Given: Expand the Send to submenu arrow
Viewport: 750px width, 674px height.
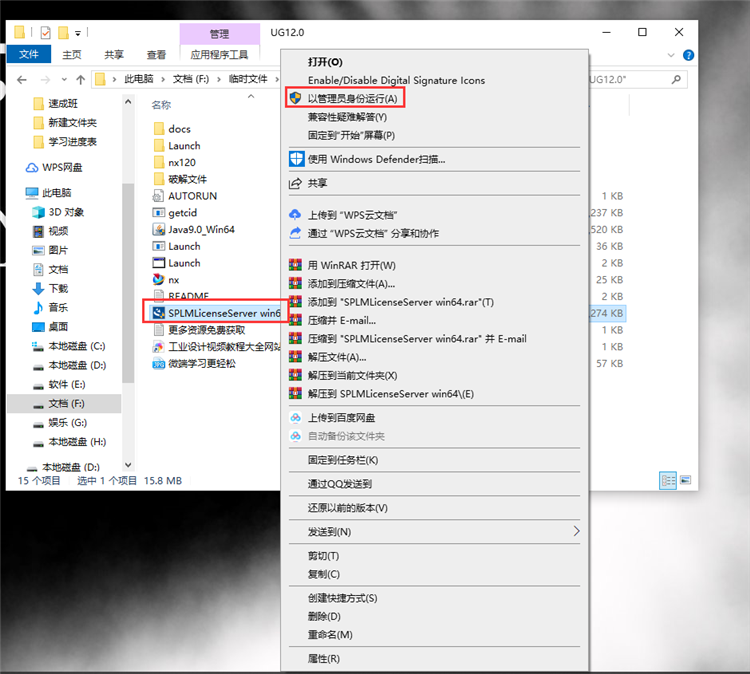Looking at the screenshot, I should (576, 531).
